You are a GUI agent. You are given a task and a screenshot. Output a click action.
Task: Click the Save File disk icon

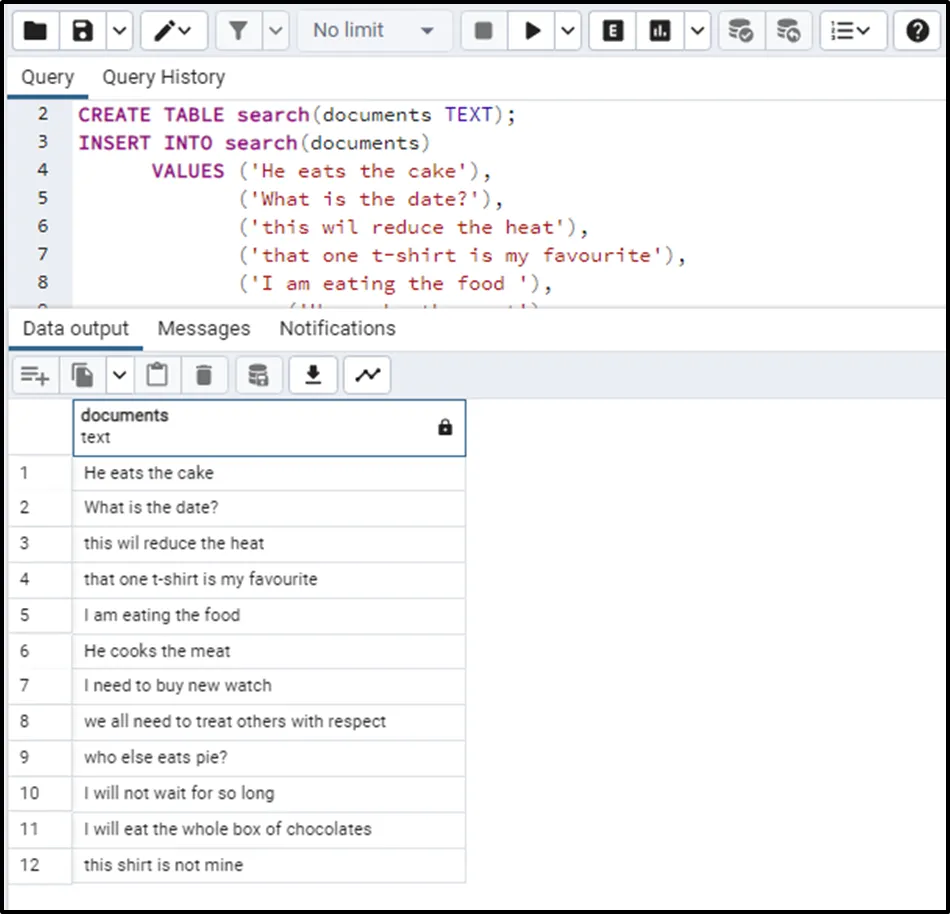84,31
